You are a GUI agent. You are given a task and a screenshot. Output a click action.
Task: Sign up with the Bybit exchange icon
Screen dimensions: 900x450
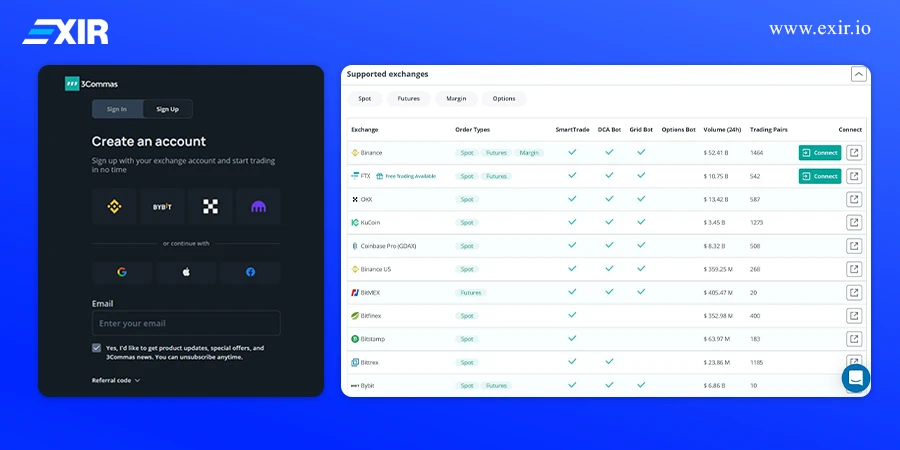(x=162, y=207)
